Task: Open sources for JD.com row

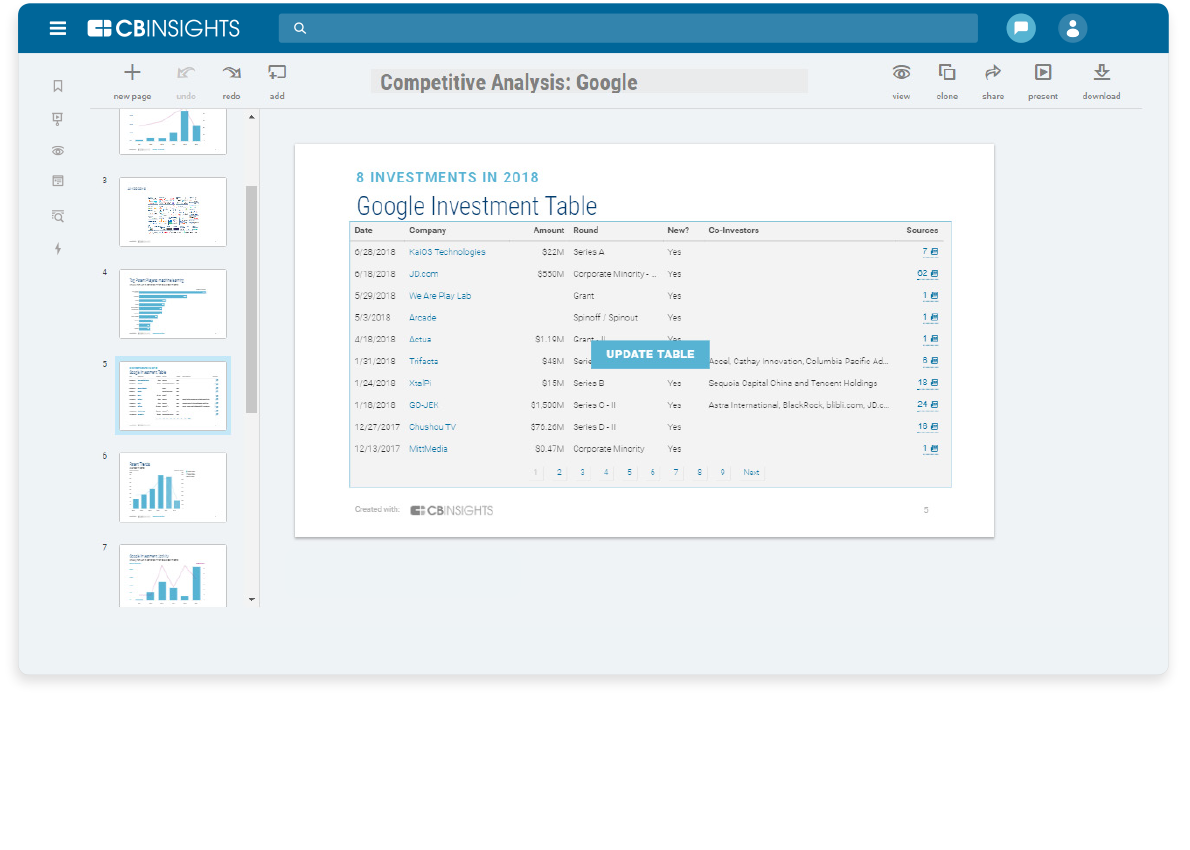Action: [927, 274]
